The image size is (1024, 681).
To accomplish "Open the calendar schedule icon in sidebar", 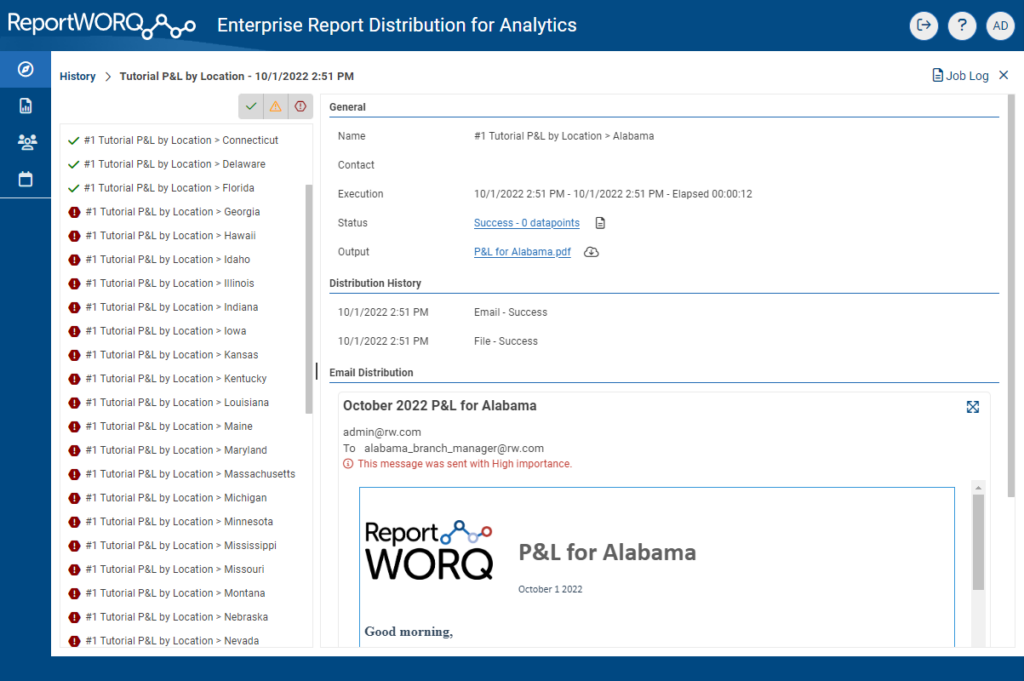I will 26,179.
